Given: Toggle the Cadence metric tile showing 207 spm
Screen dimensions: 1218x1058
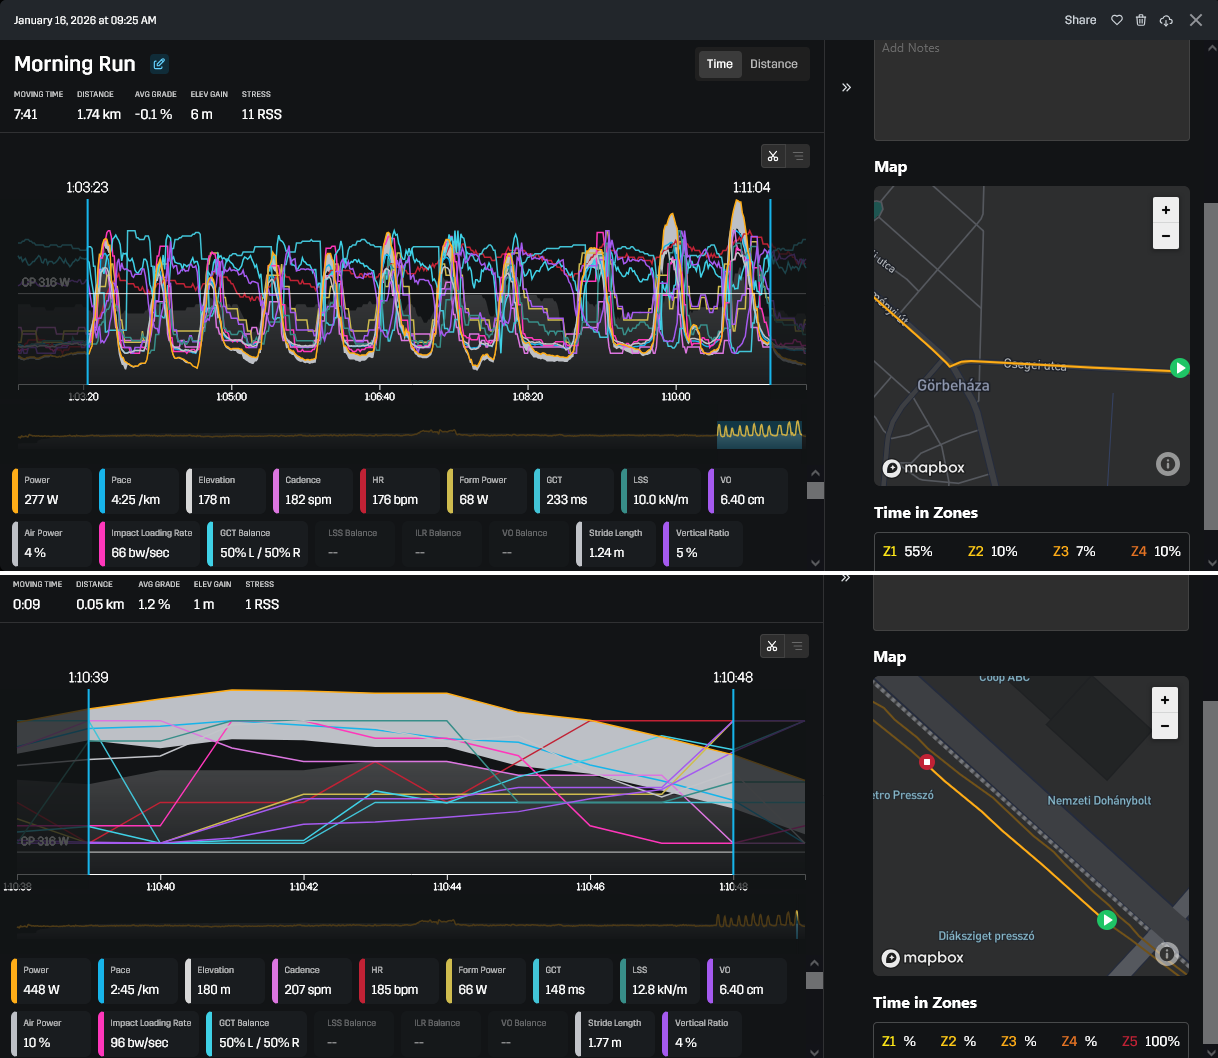Looking at the screenshot, I should (311, 981).
